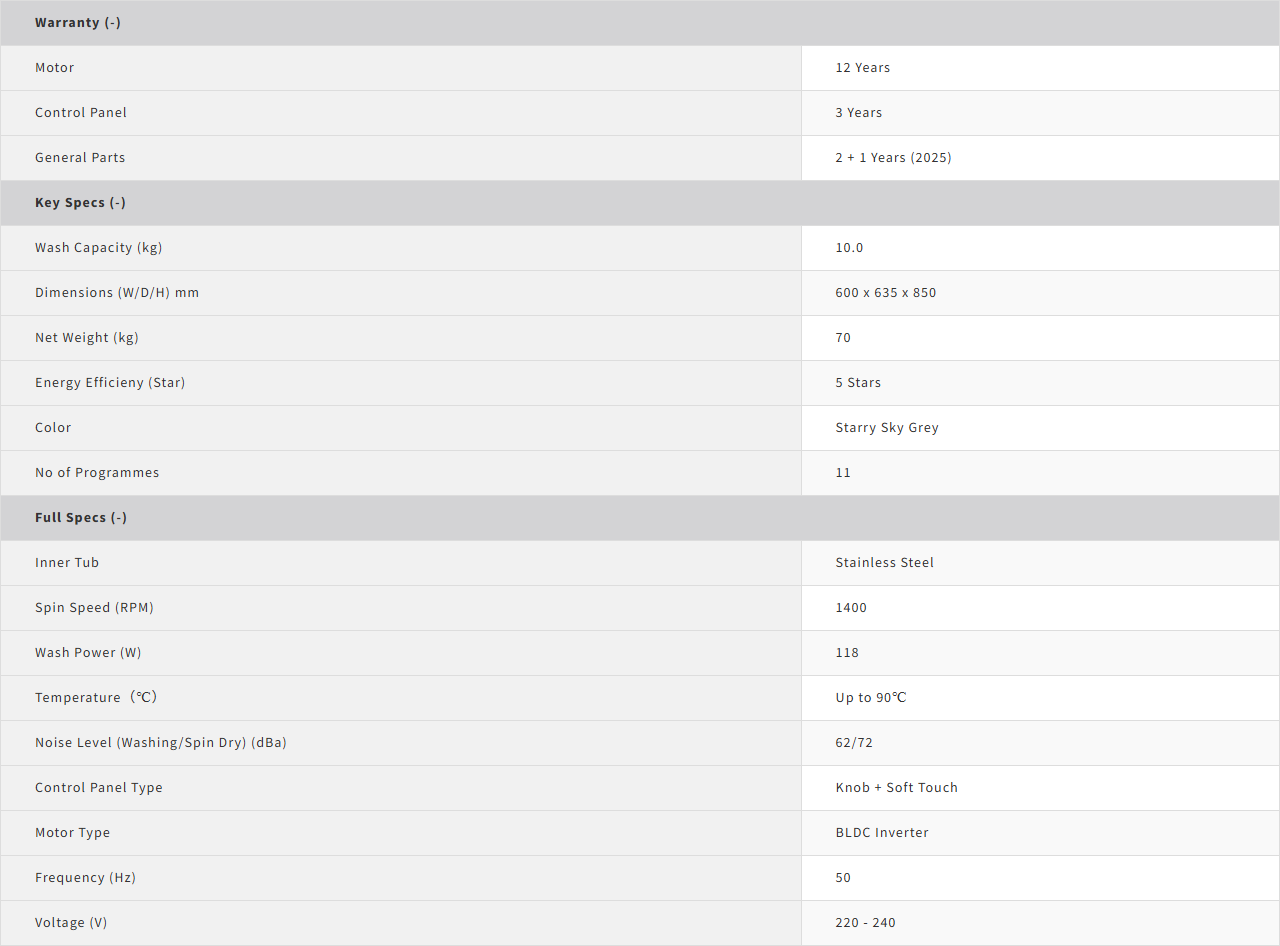Click the Wash Capacity (kg) label
Screen dimensions: 1280x946
click(98, 247)
